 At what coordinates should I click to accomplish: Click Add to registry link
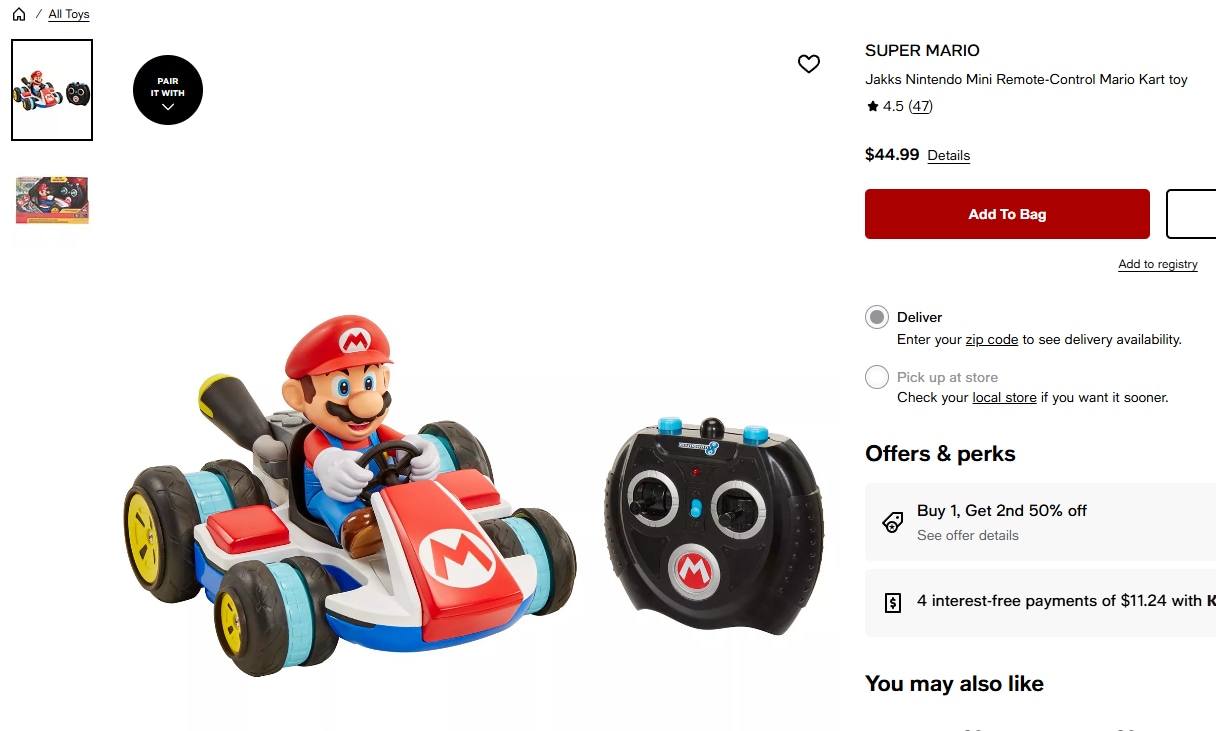[x=1157, y=264]
